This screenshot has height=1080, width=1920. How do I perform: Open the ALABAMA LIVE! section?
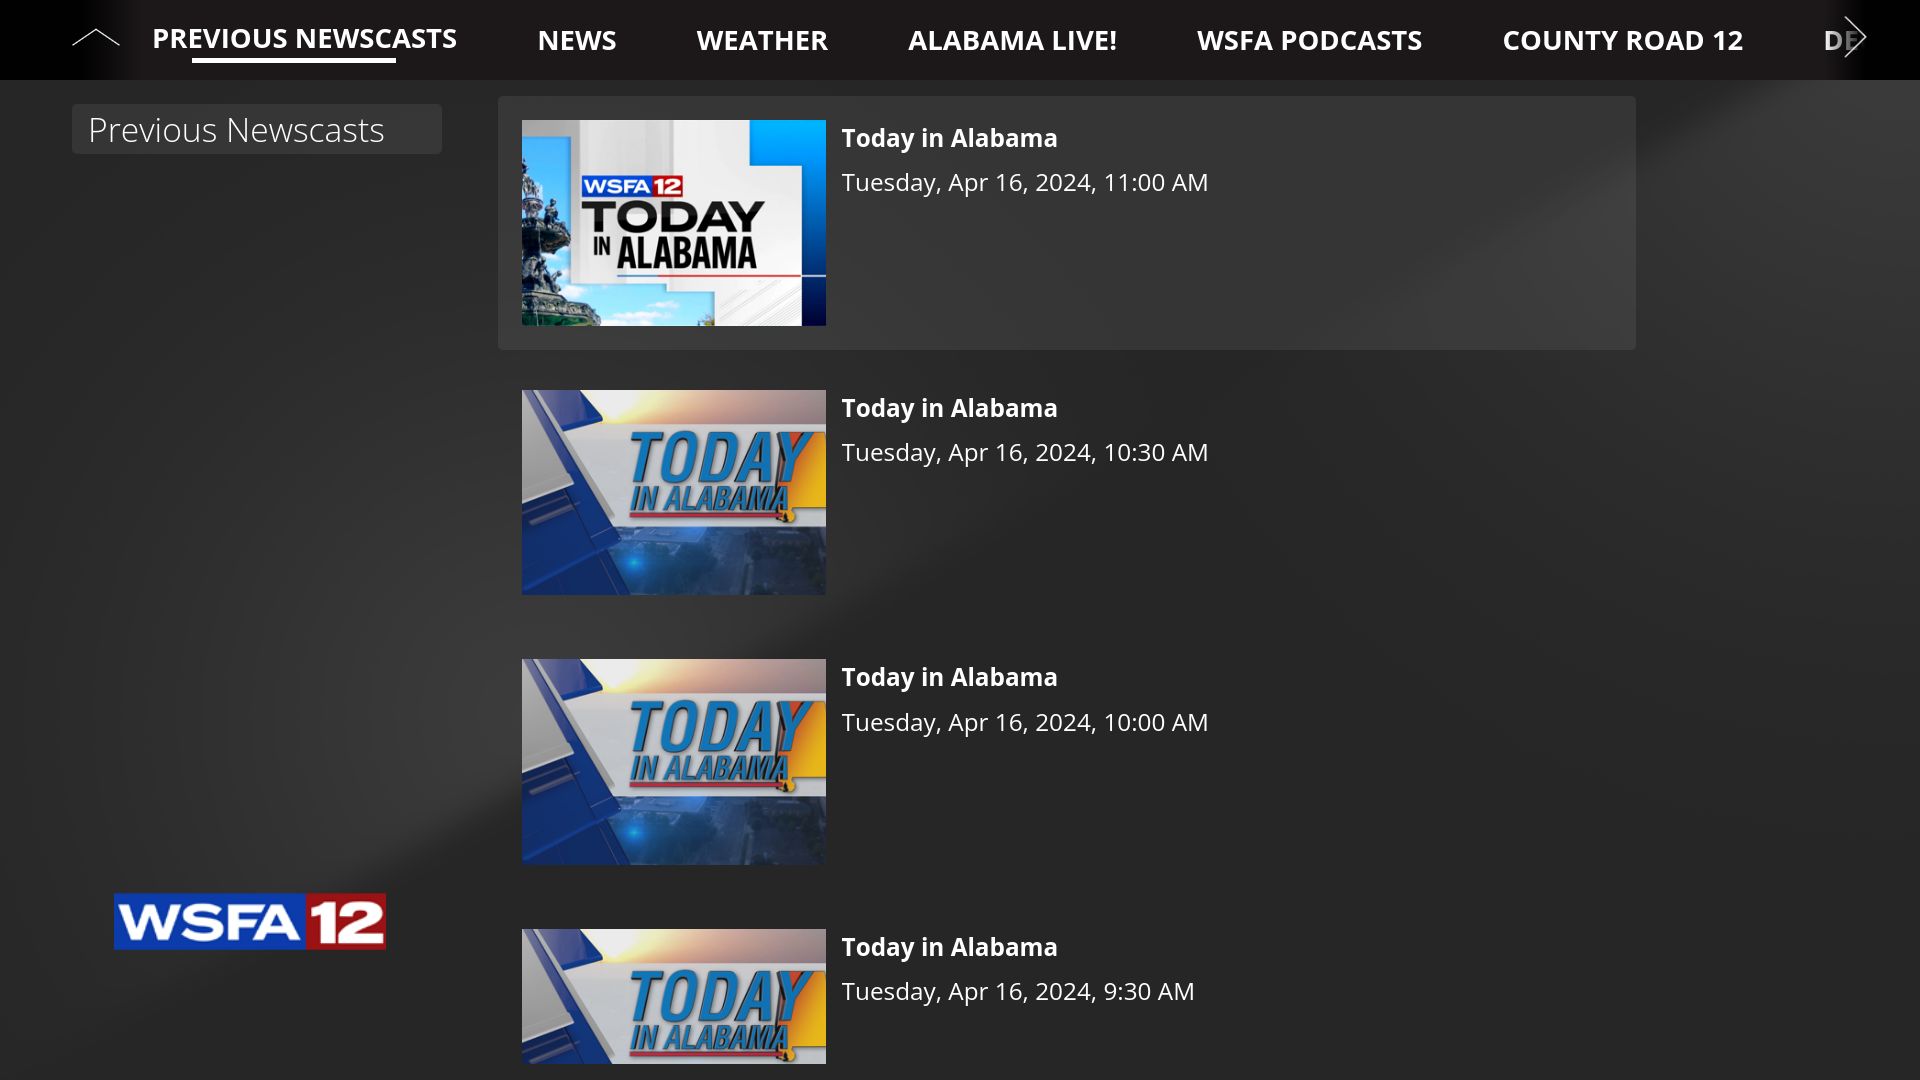click(1013, 40)
